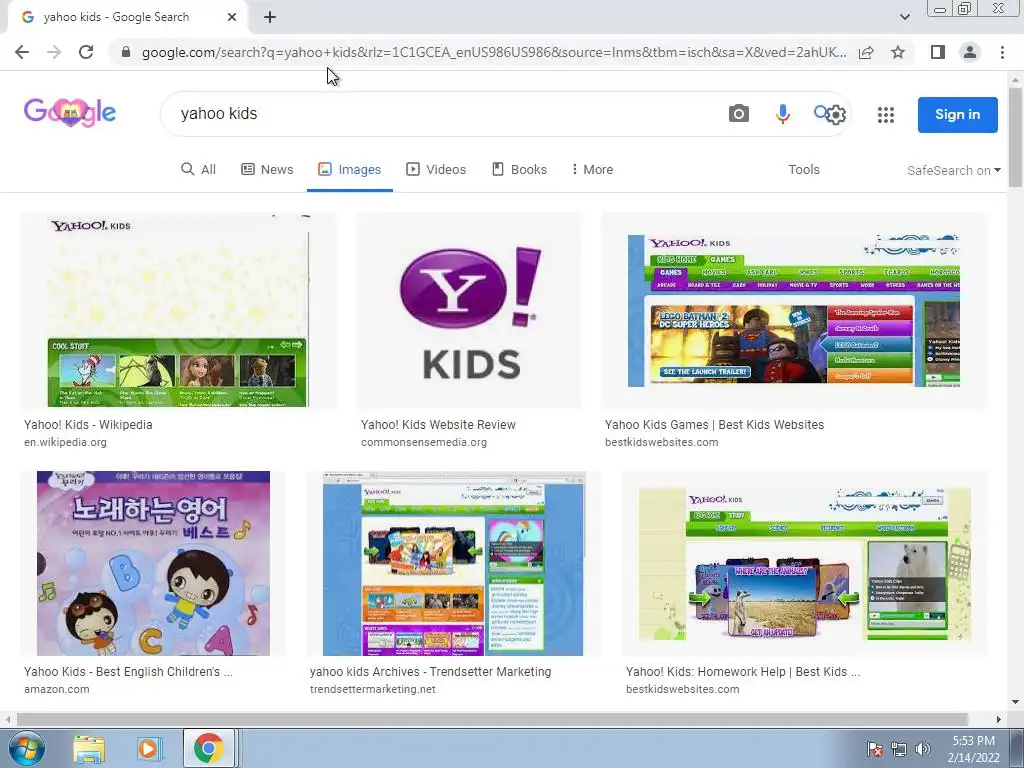
Task: Open Windows Media Player taskbar icon
Action: [x=148, y=748]
